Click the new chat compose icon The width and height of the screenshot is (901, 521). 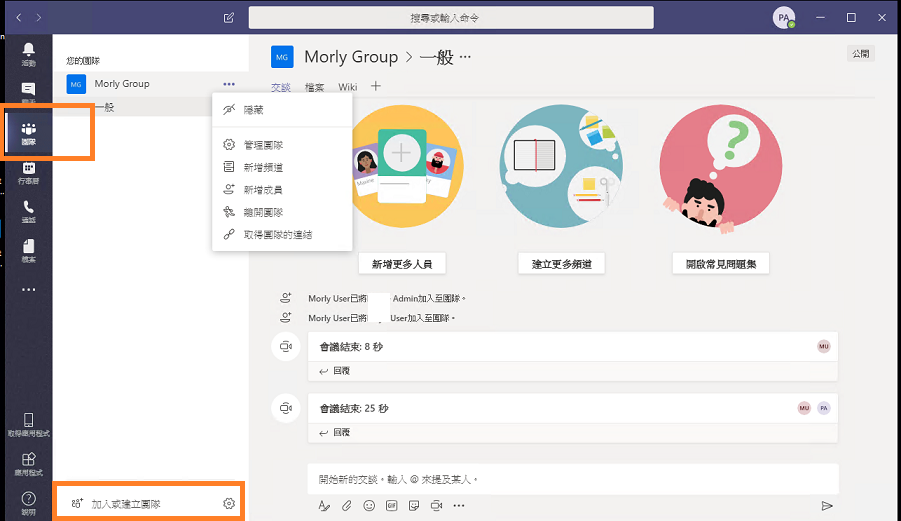[229, 18]
